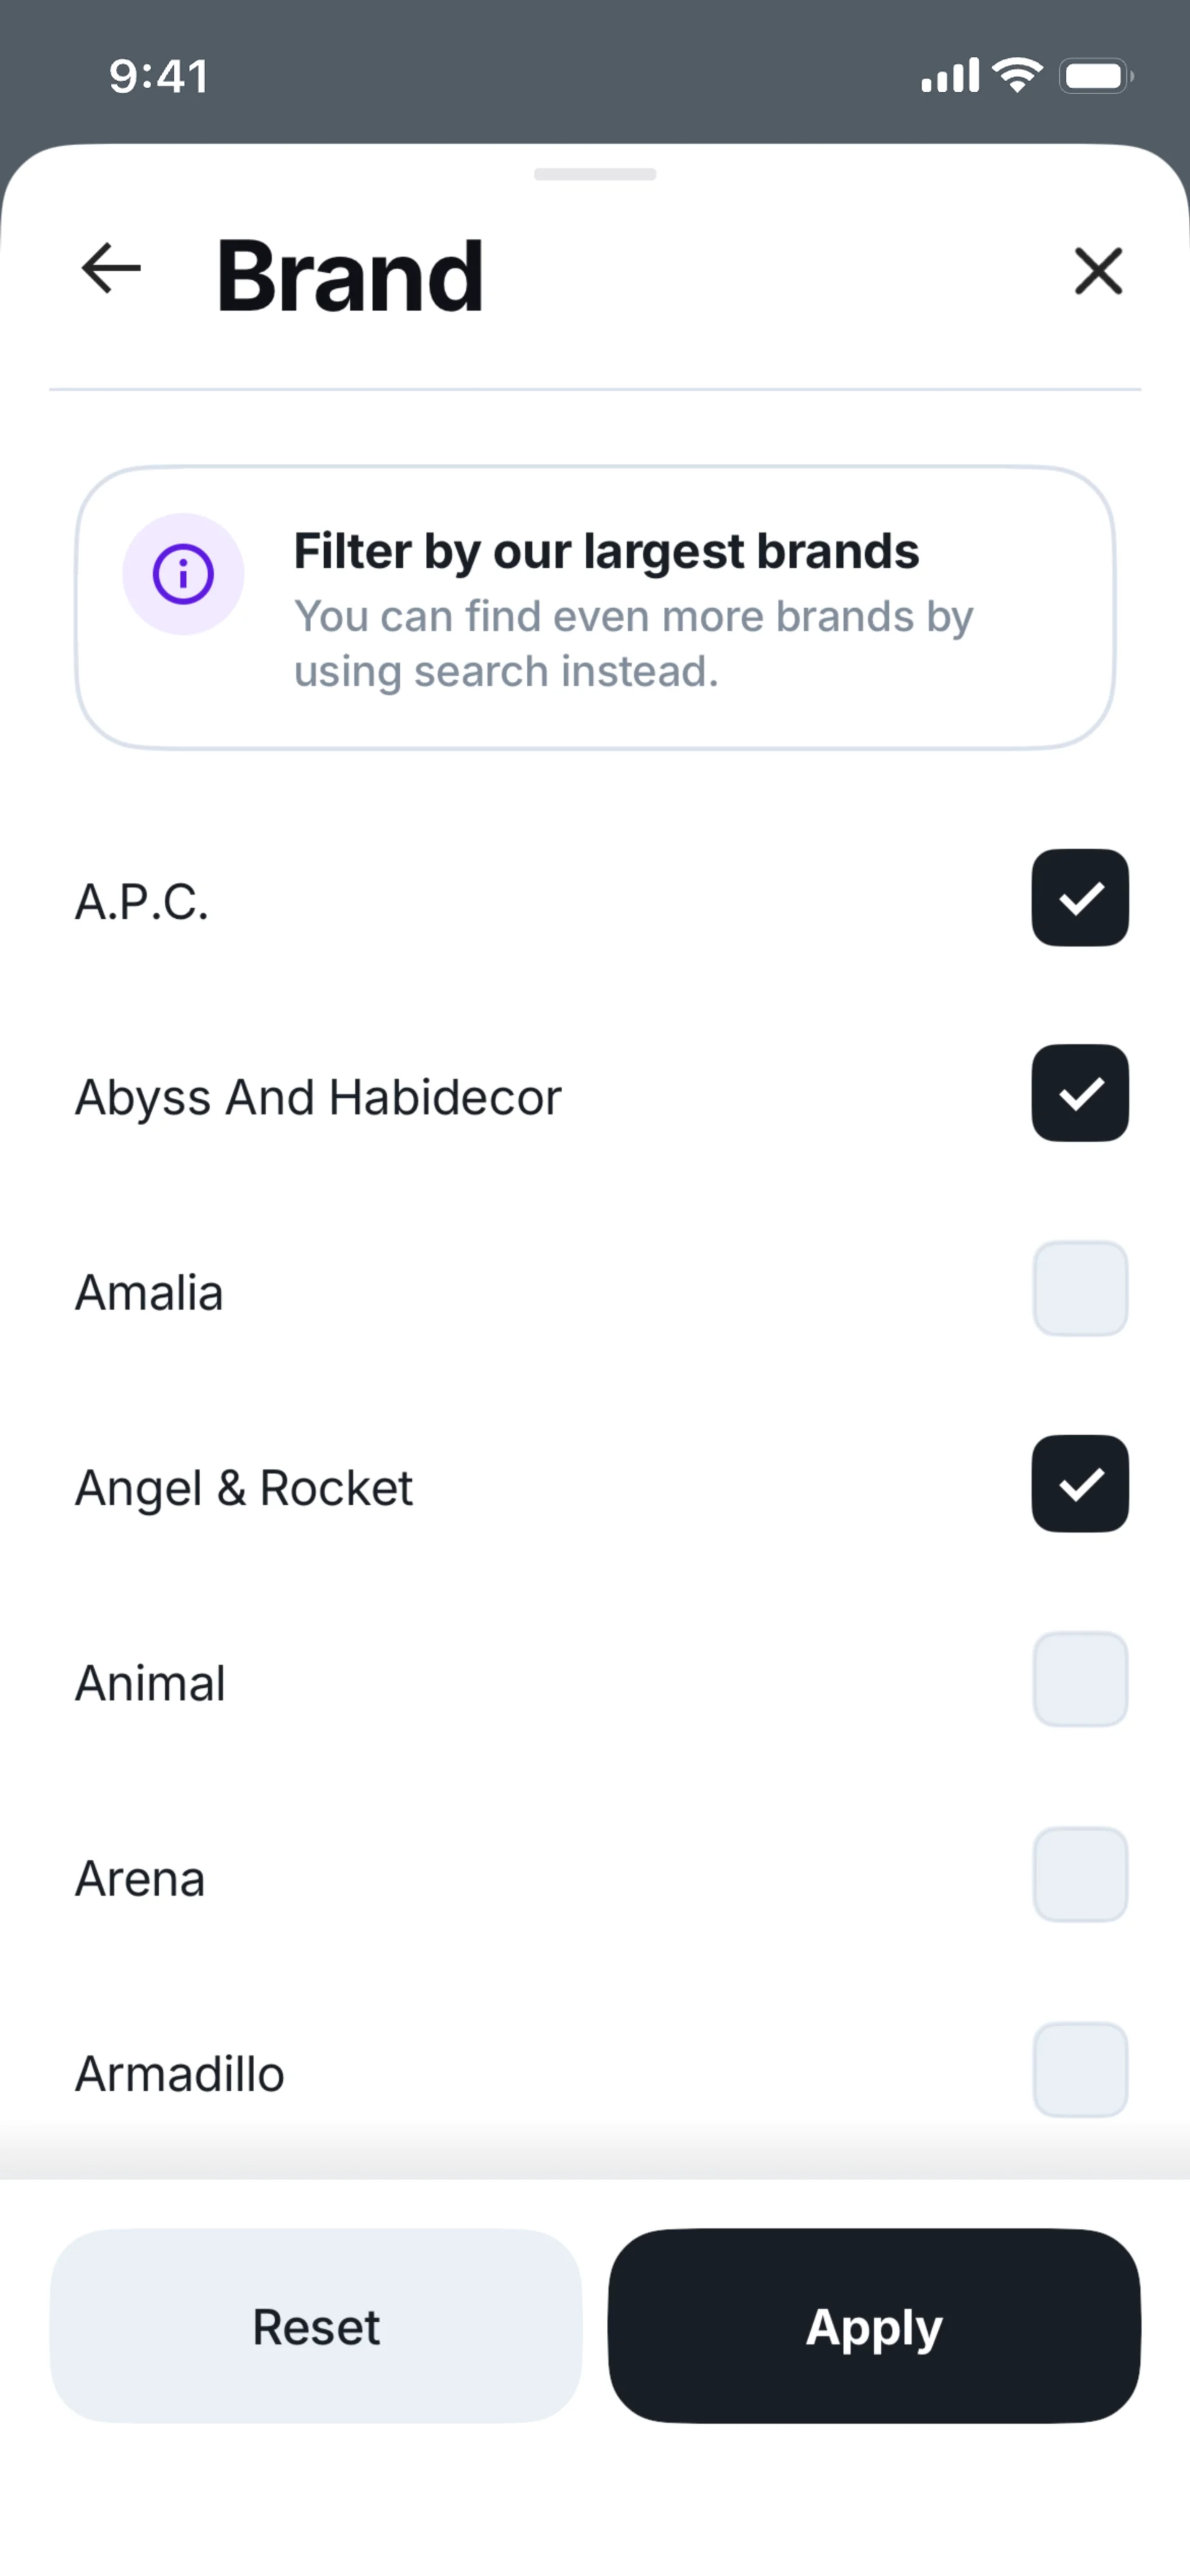Tap the Wi-Fi status icon

(1017, 75)
